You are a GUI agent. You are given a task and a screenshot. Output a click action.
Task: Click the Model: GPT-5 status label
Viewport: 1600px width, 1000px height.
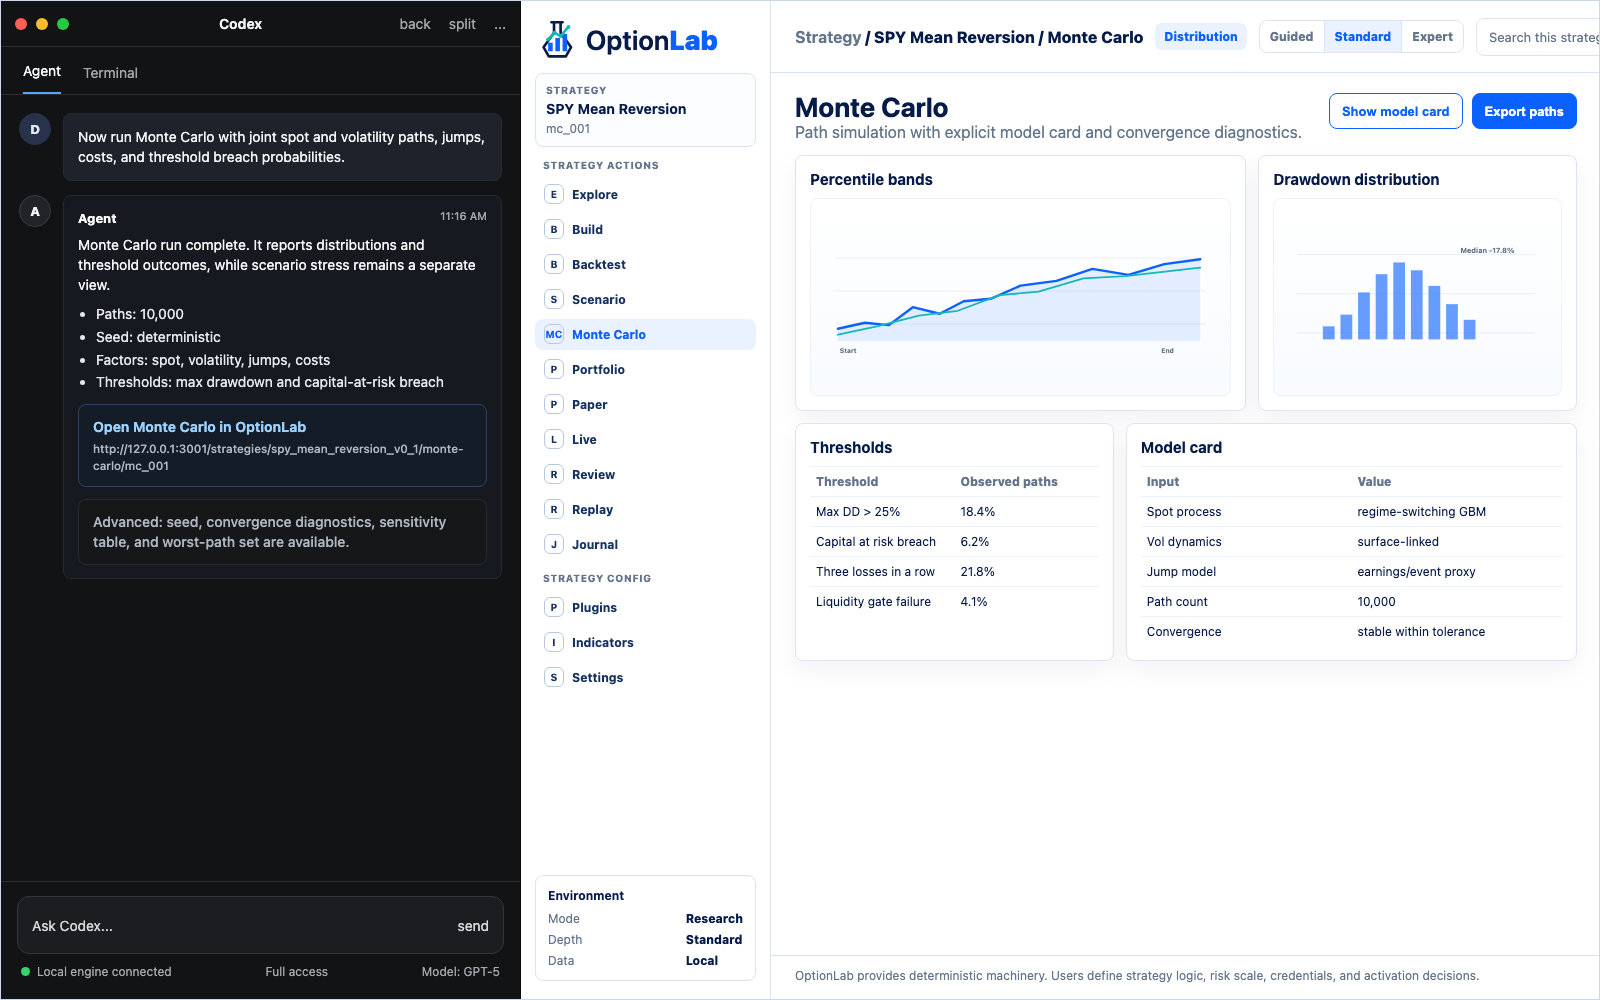pos(460,972)
